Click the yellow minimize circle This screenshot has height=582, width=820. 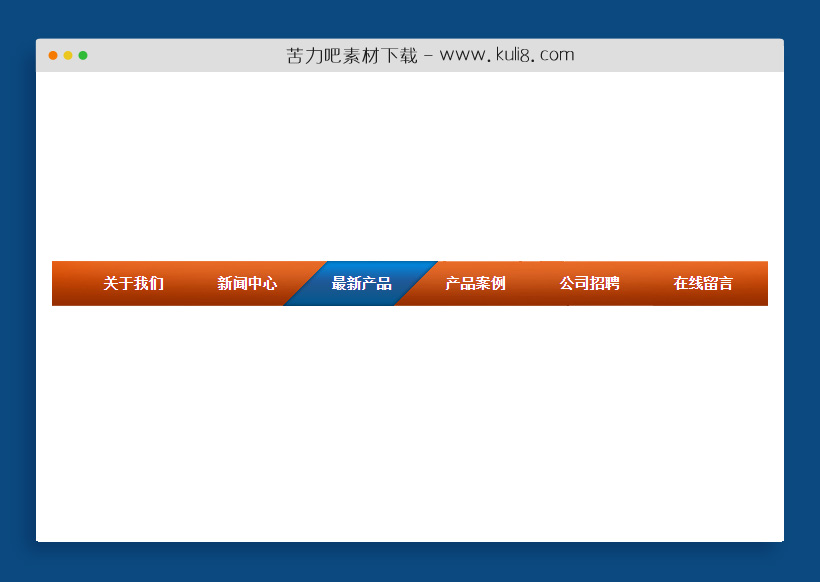68,56
